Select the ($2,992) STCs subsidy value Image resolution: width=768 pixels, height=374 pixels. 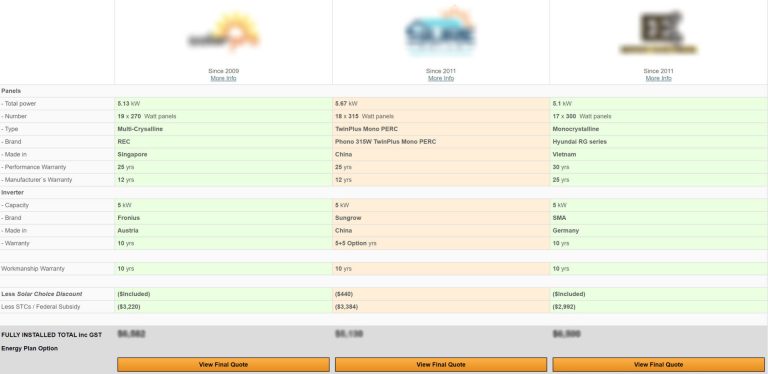click(x=564, y=307)
